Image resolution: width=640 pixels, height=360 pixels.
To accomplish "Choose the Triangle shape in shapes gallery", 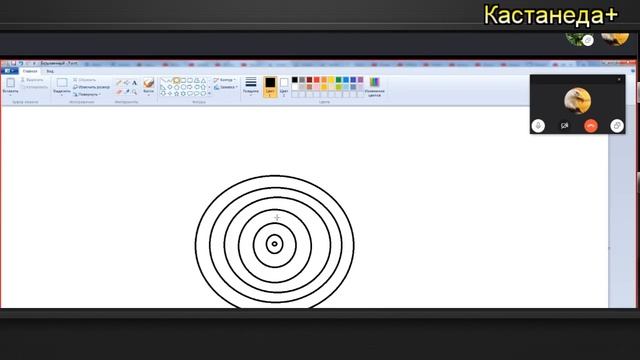I will (x=203, y=80).
